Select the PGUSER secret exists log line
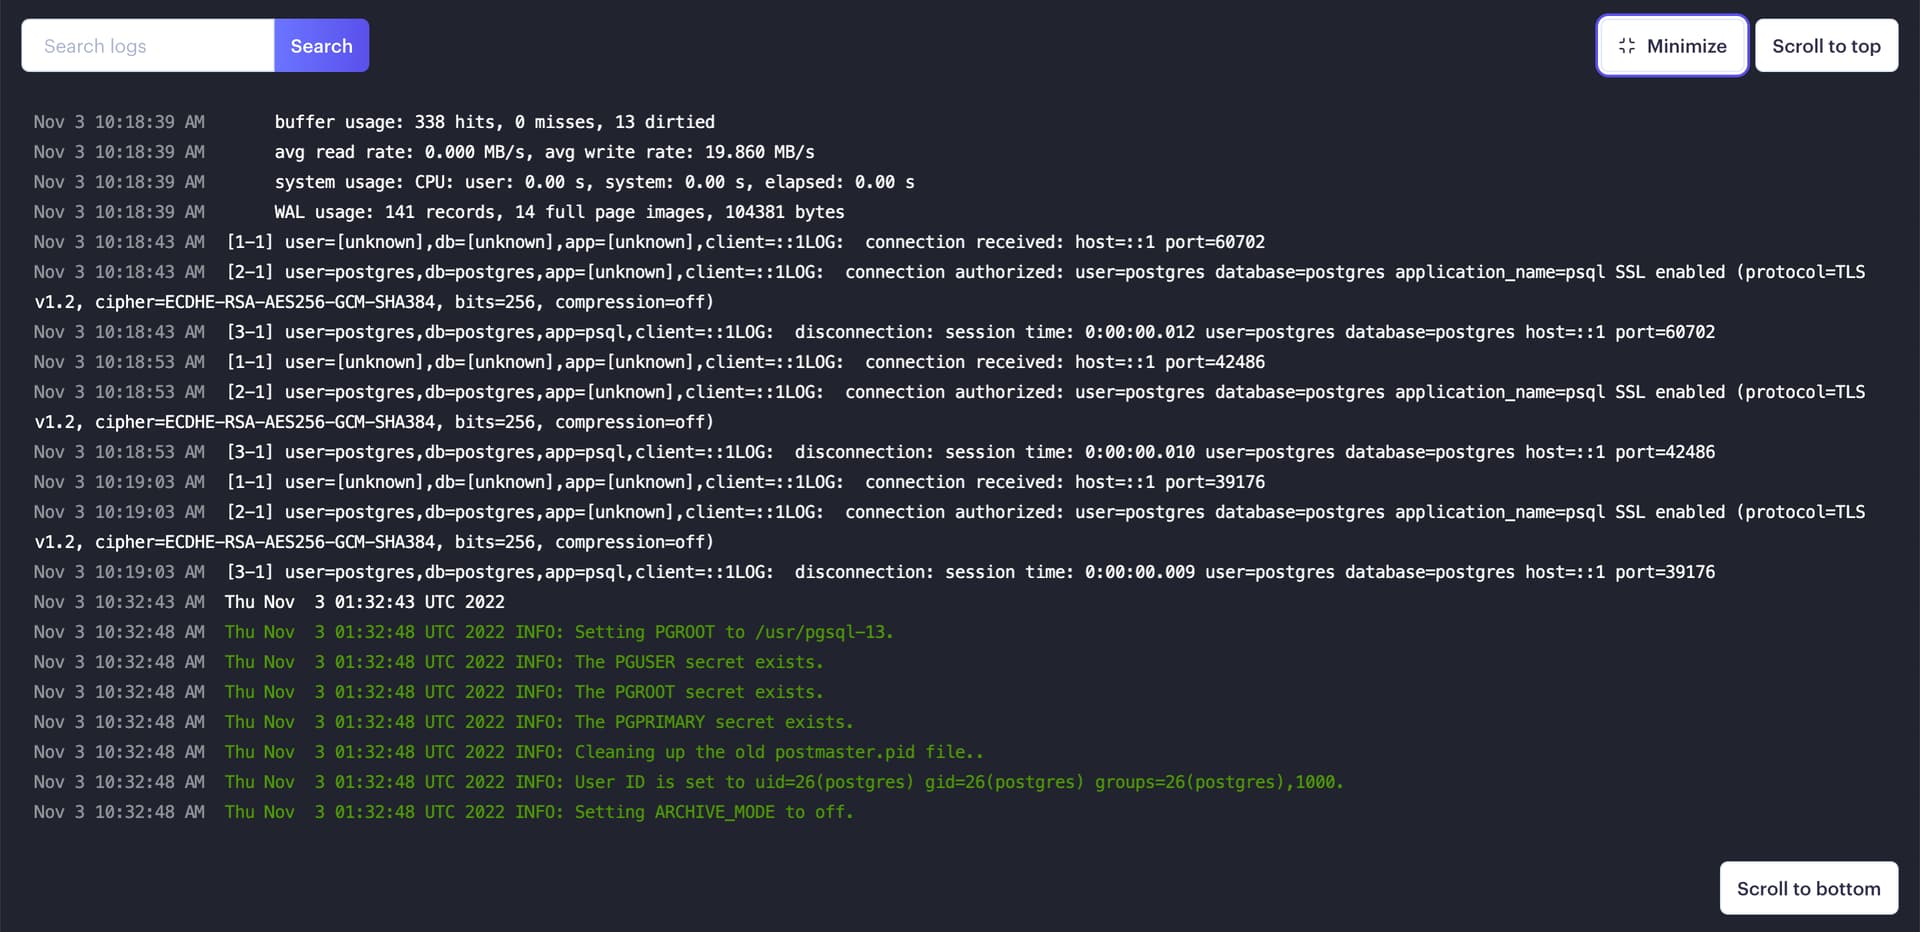The width and height of the screenshot is (1920, 932). click(x=428, y=662)
